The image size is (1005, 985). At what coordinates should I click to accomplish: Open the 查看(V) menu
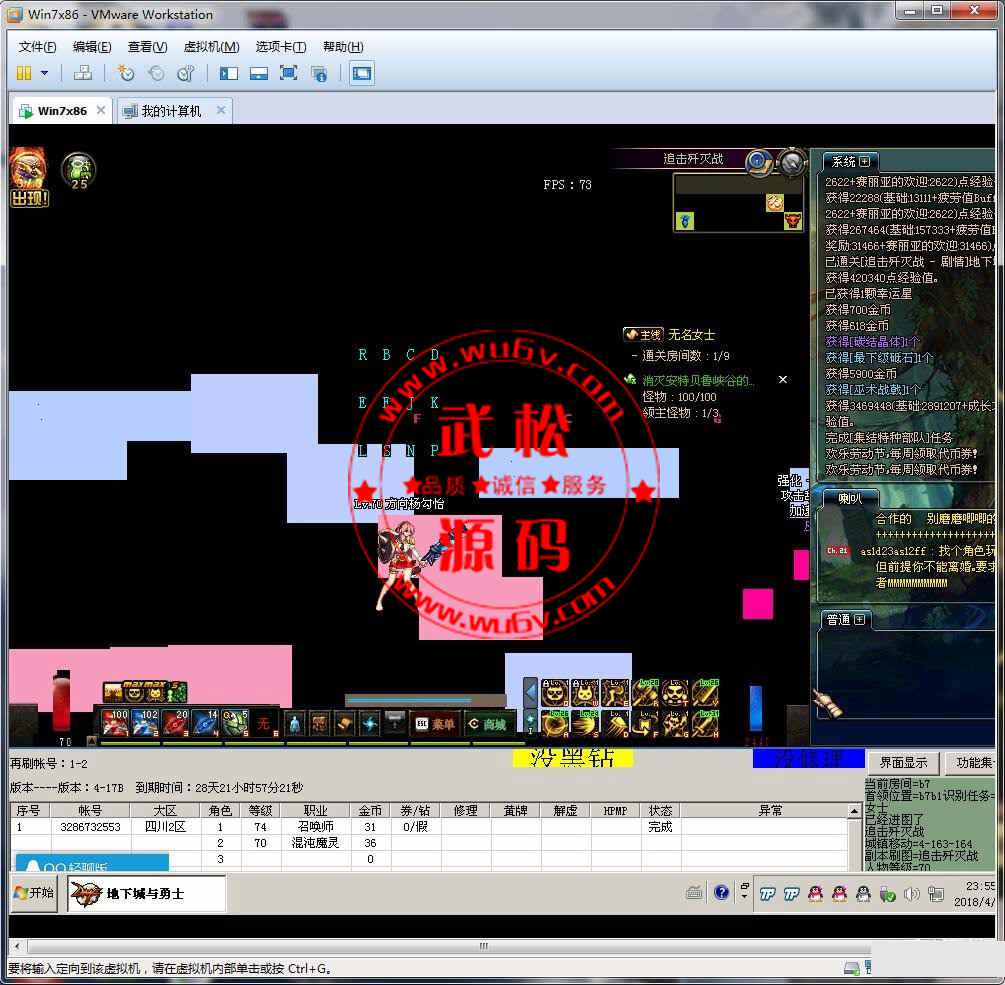[147, 47]
